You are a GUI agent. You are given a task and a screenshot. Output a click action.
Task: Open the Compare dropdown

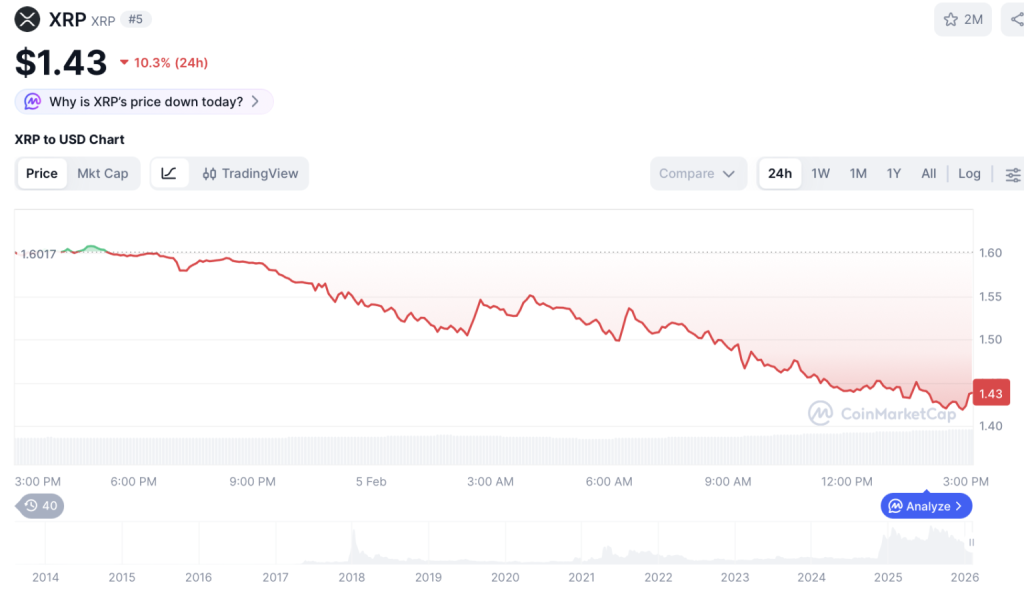(697, 173)
